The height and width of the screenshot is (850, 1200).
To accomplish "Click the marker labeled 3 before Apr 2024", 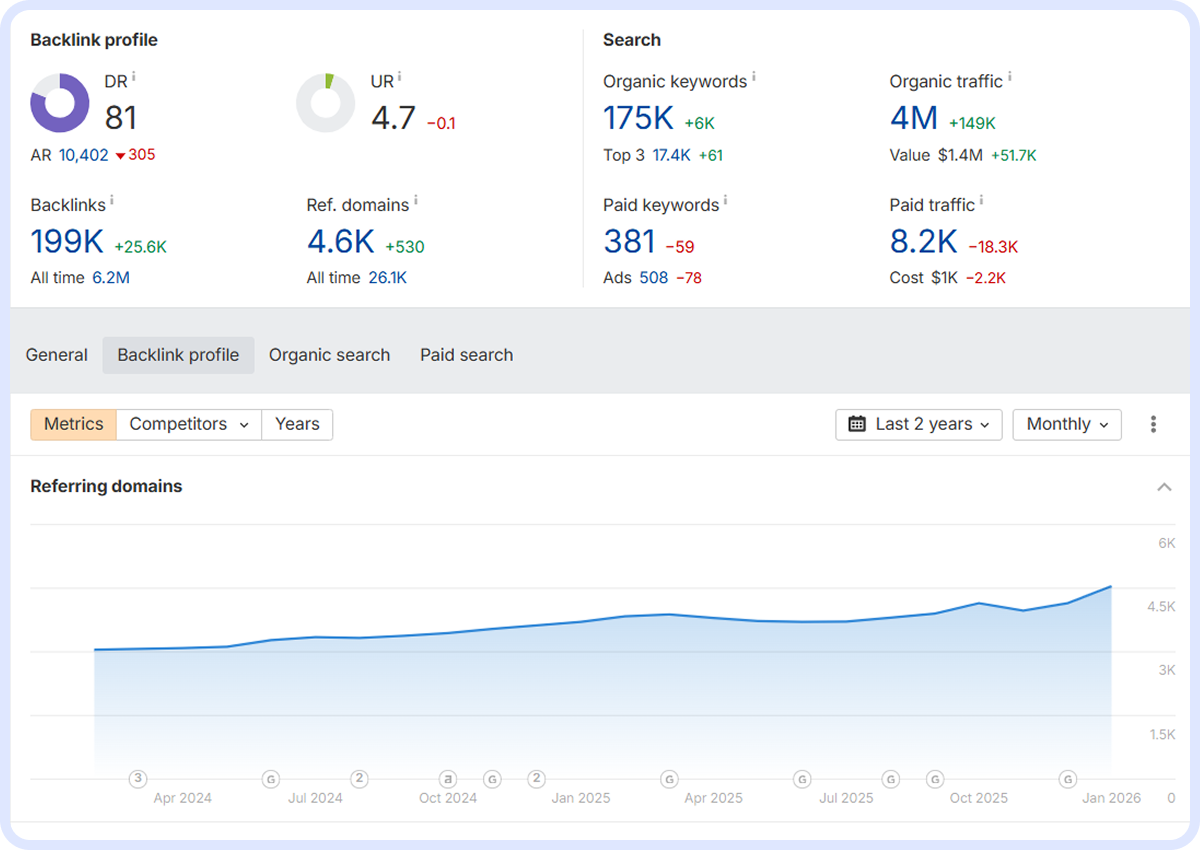I will point(138,779).
